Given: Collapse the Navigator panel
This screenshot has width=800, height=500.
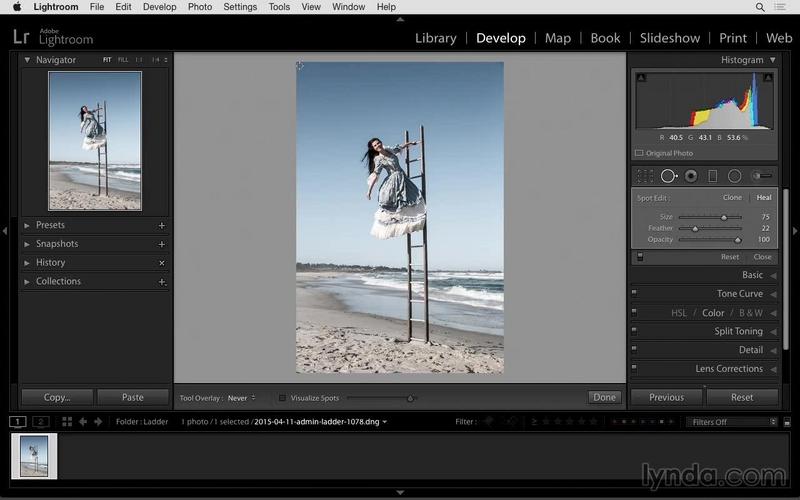Looking at the screenshot, I should (27, 60).
